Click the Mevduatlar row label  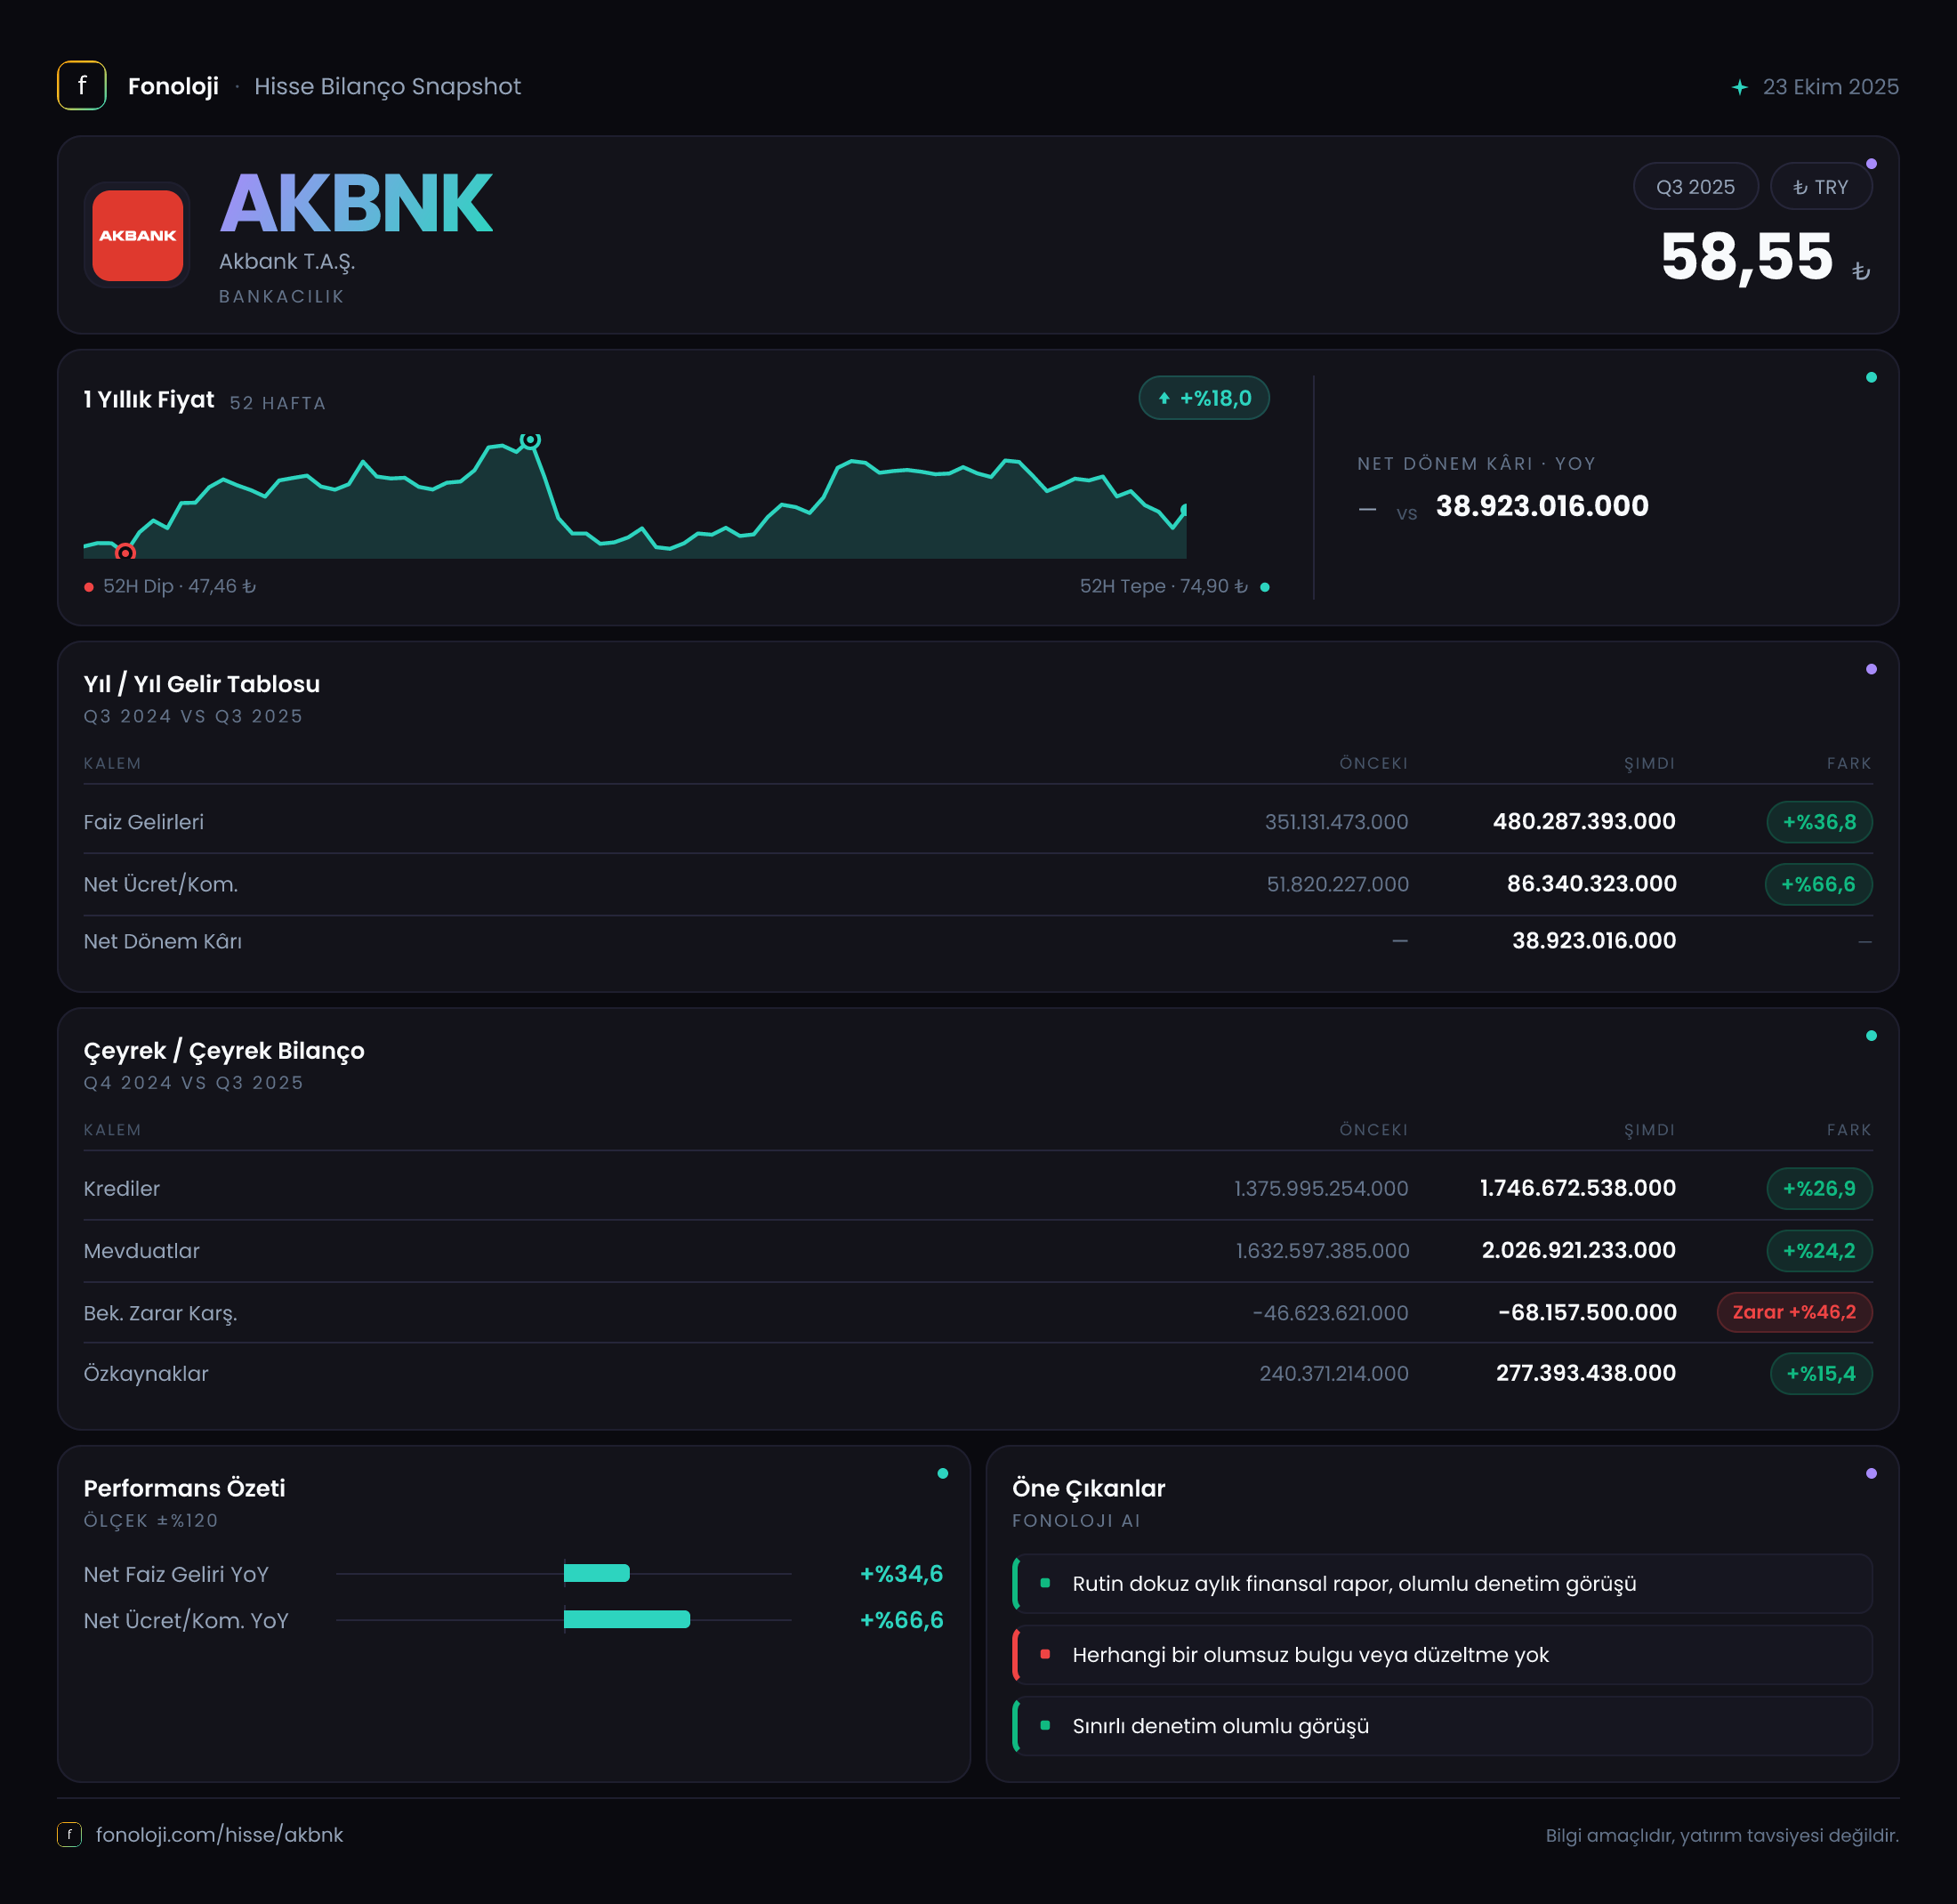tap(142, 1250)
